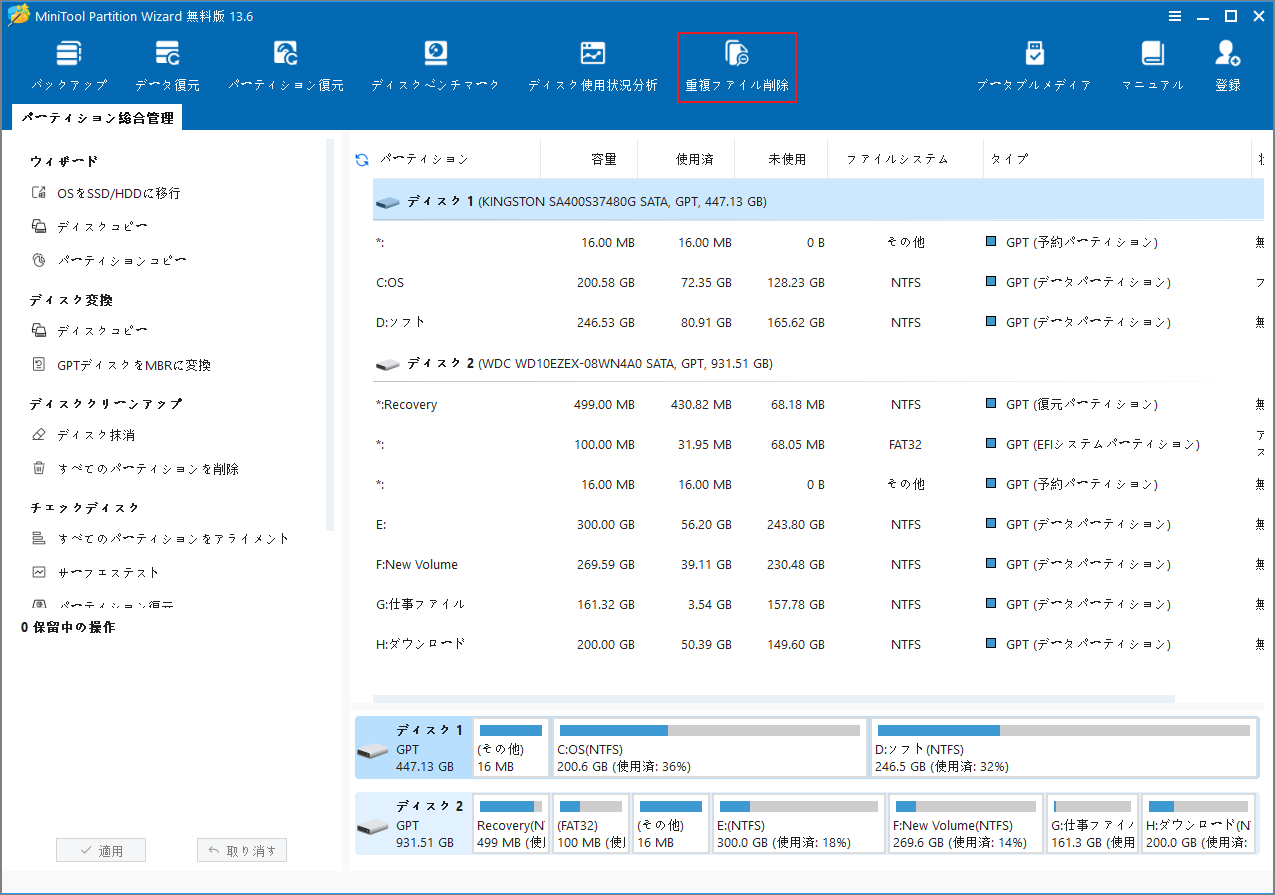This screenshot has width=1275, height=895.
Task: Click the 取り消す undo button
Action: pyautogui.click(x=241, y=849)
